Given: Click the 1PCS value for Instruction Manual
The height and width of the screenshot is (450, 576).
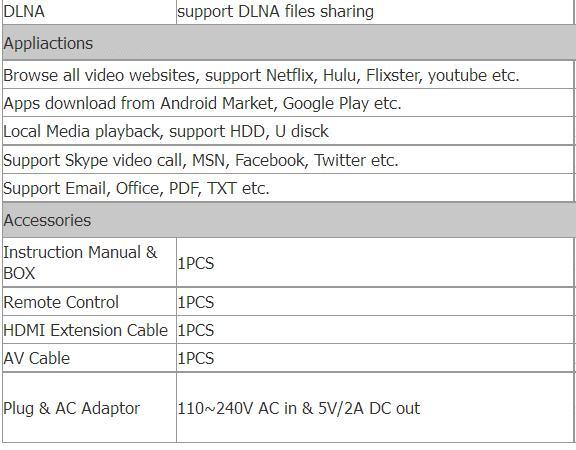Looking at the screenshot, I should pos(196,263).
